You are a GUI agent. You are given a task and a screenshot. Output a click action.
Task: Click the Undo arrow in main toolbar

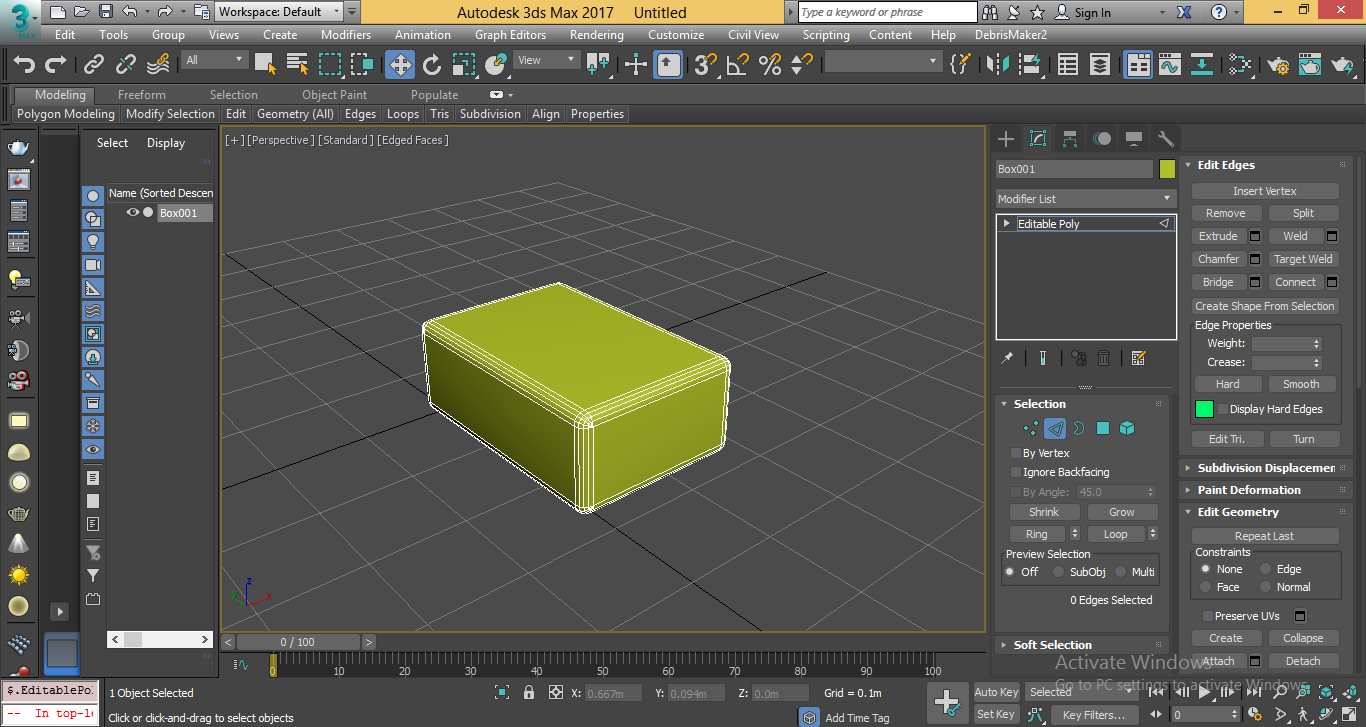click(x=24, y=65)
